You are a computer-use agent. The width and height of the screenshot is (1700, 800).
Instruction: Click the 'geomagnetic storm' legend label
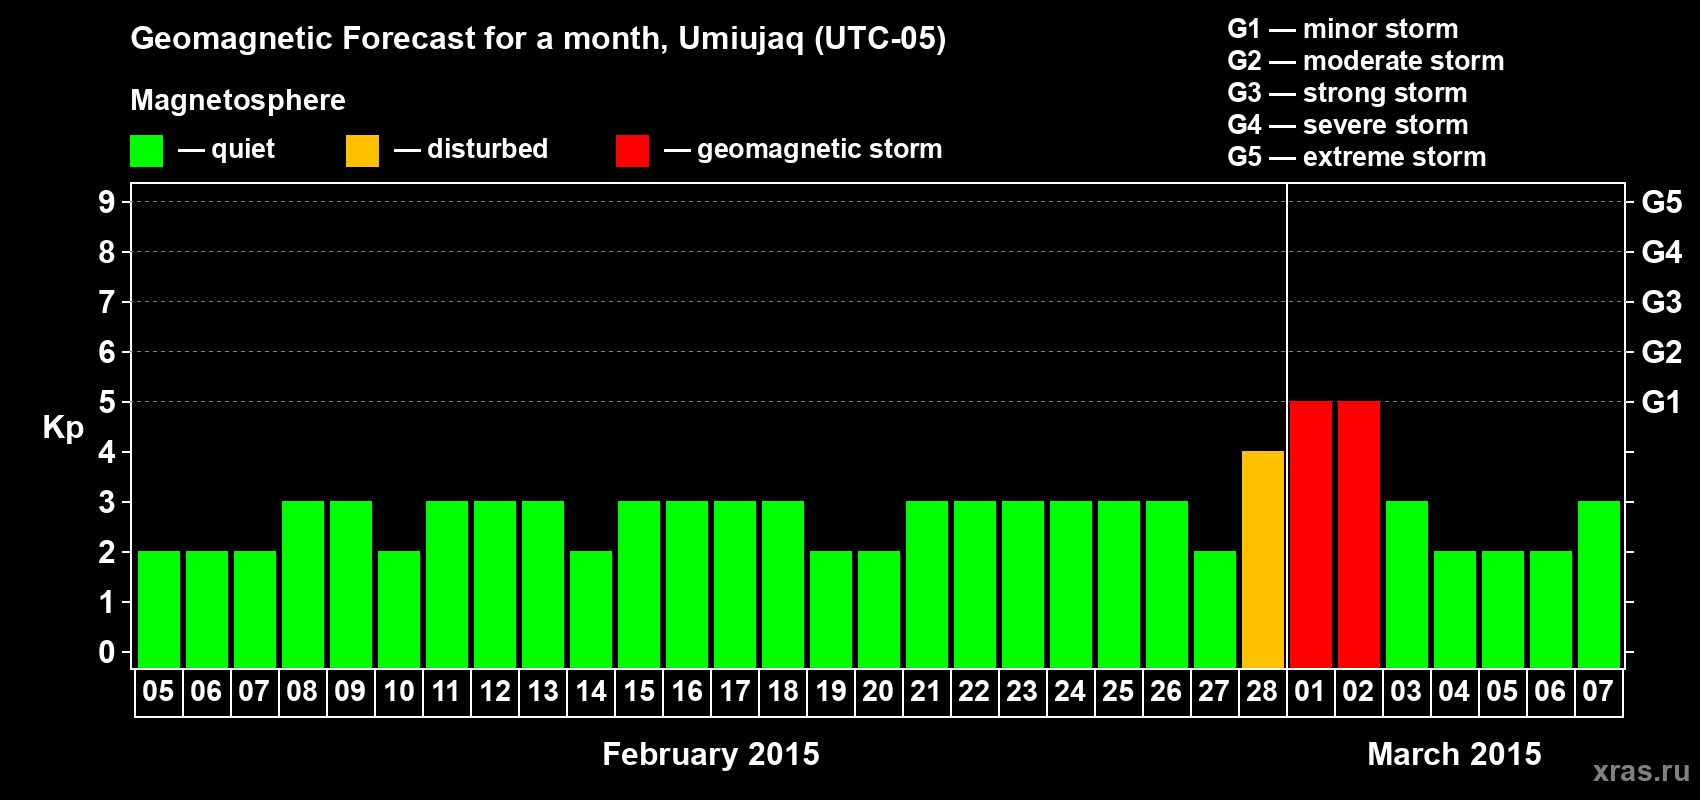(819, 149)
